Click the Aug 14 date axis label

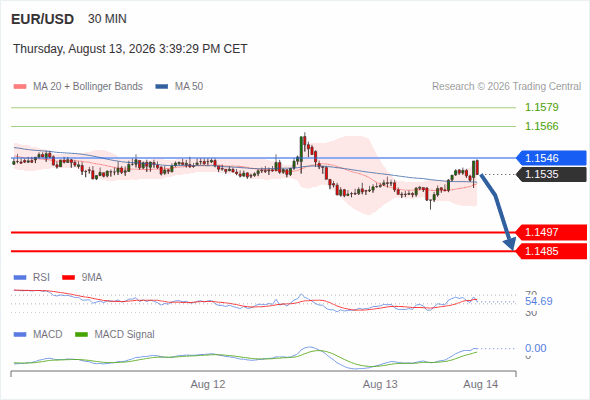click(x=481, y=385)
